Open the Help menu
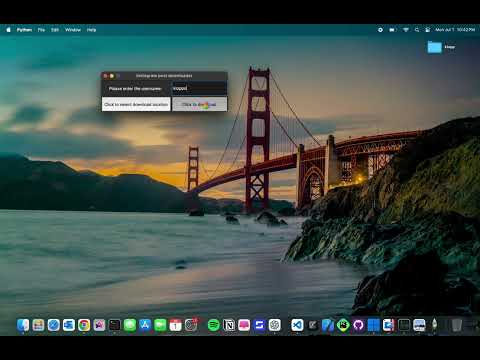Viewport: 480px width, 360px height. click(x=91, y=30)
